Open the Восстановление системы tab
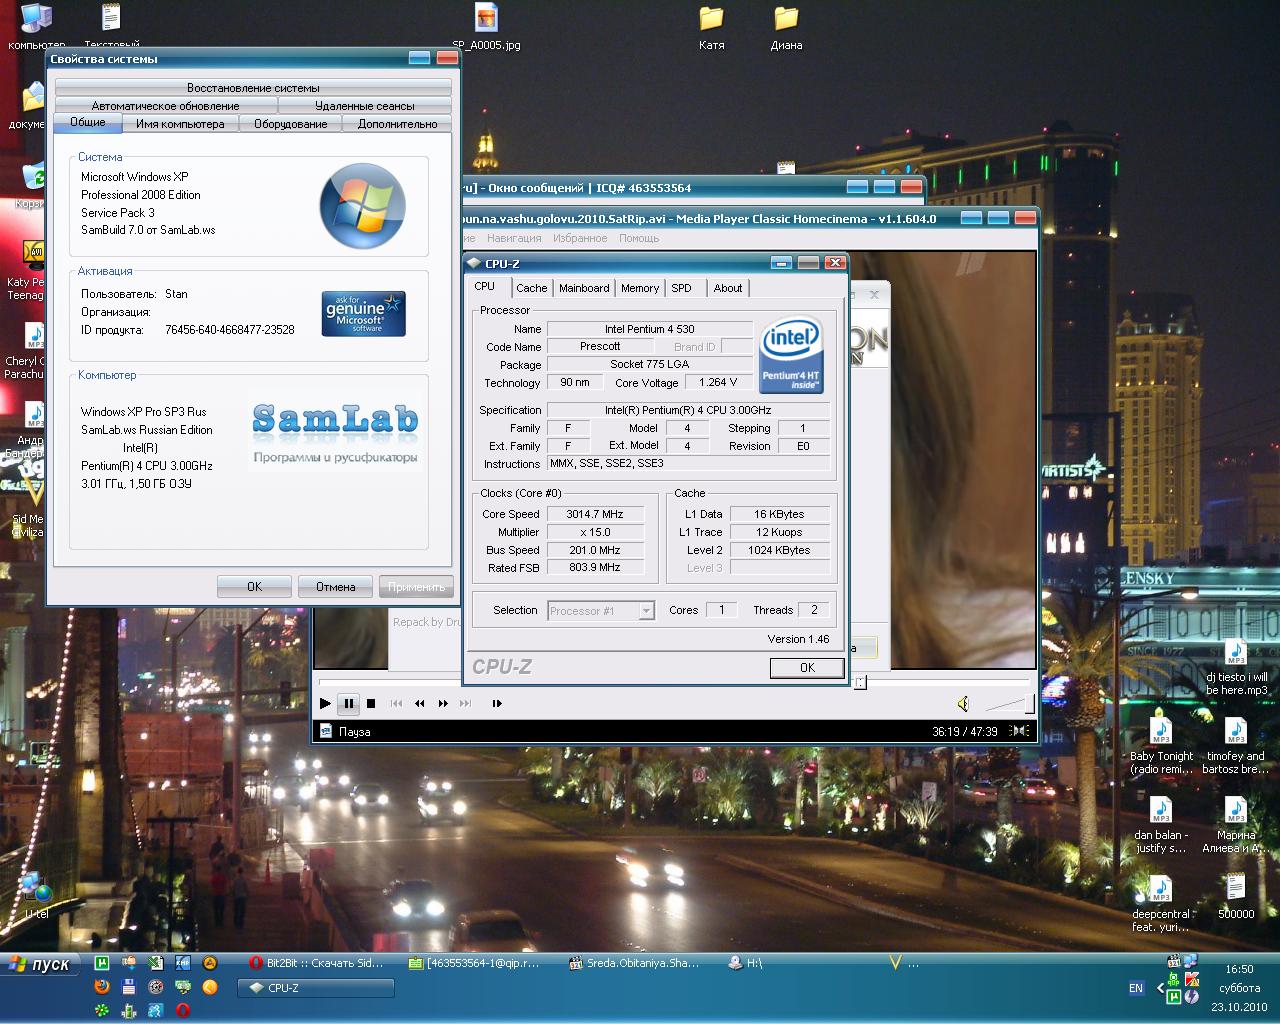Screen dimensions: 1280x1024 pos(253,88)
